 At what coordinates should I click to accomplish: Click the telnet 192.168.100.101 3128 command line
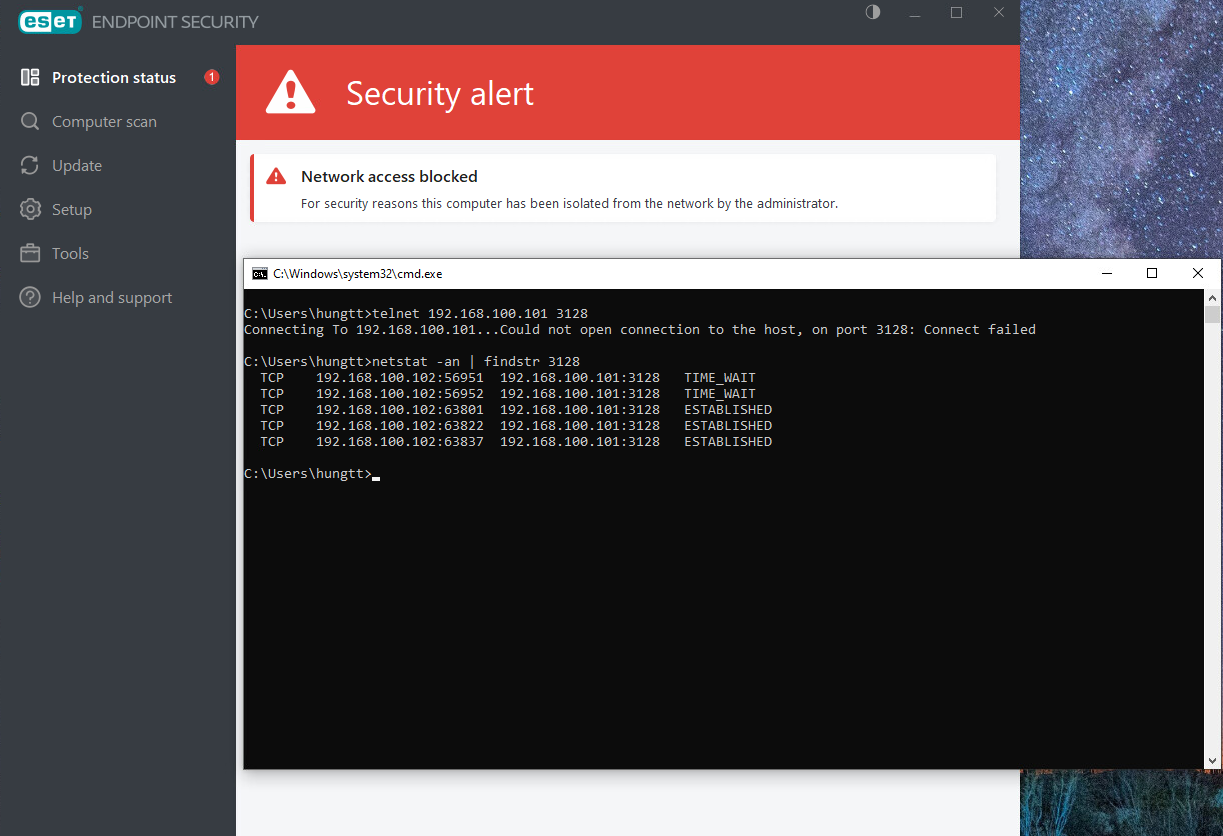pos(416,313)
